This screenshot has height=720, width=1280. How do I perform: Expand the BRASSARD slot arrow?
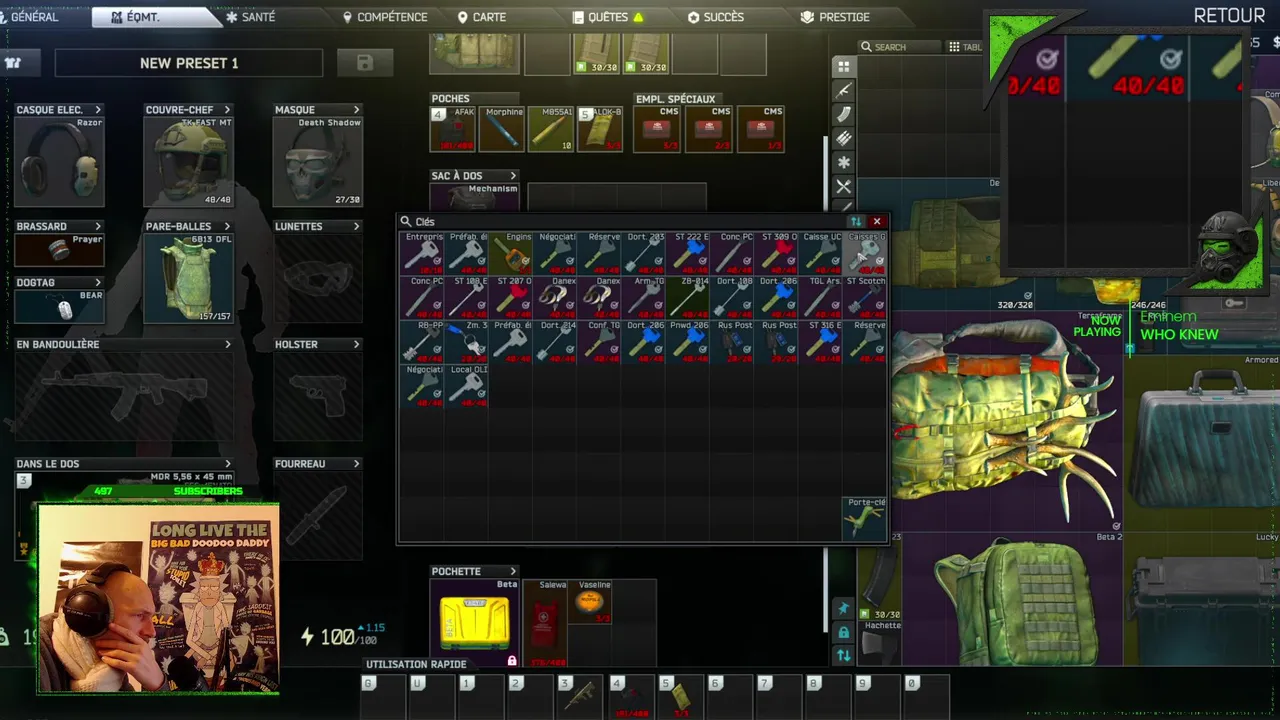pyautogui.click(x=97, y=227)
